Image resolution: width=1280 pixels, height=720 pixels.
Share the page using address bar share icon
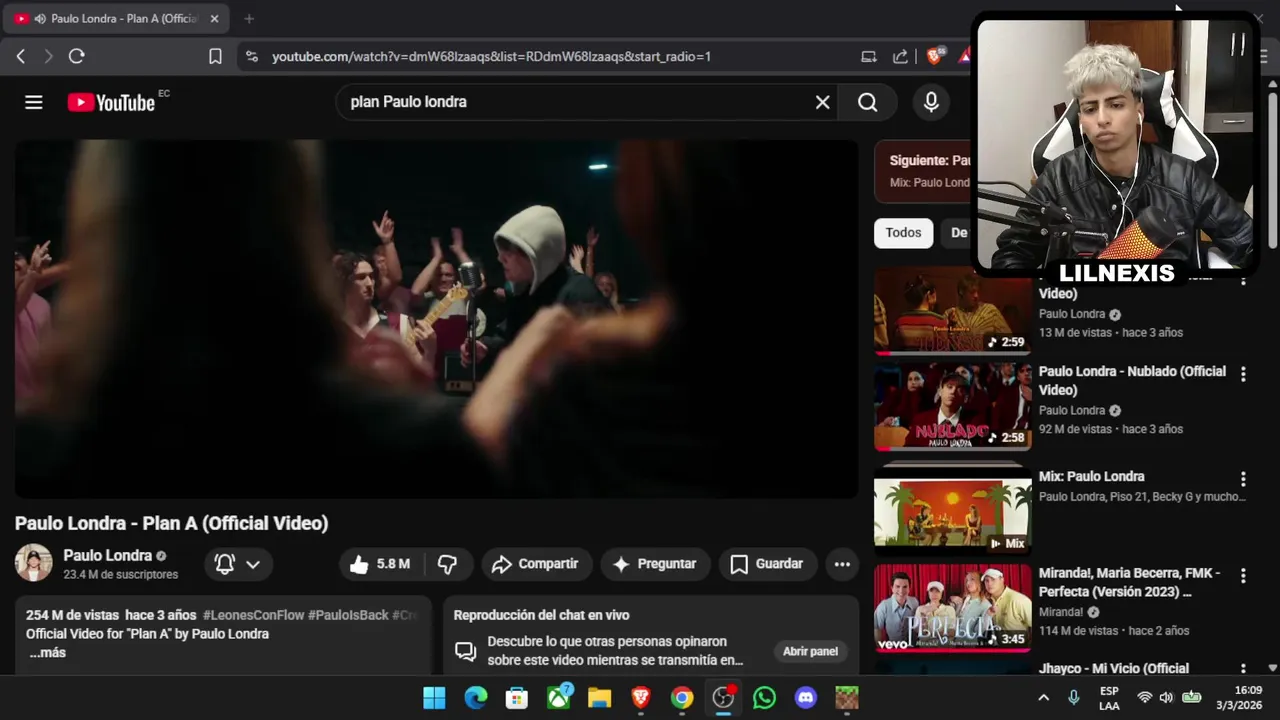pyautogui.click(x=900, y=56)
